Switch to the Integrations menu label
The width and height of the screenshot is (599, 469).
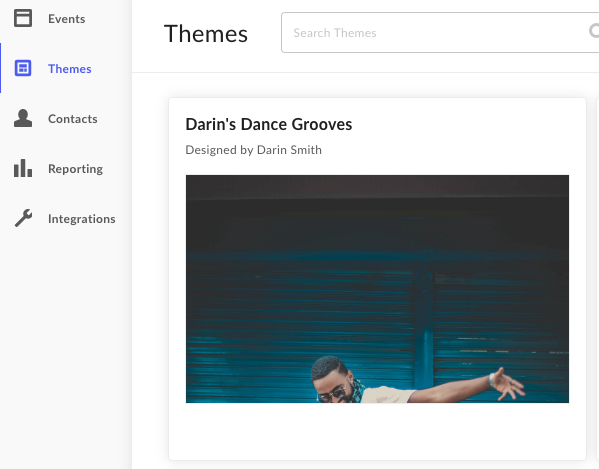tap(82, 219)
